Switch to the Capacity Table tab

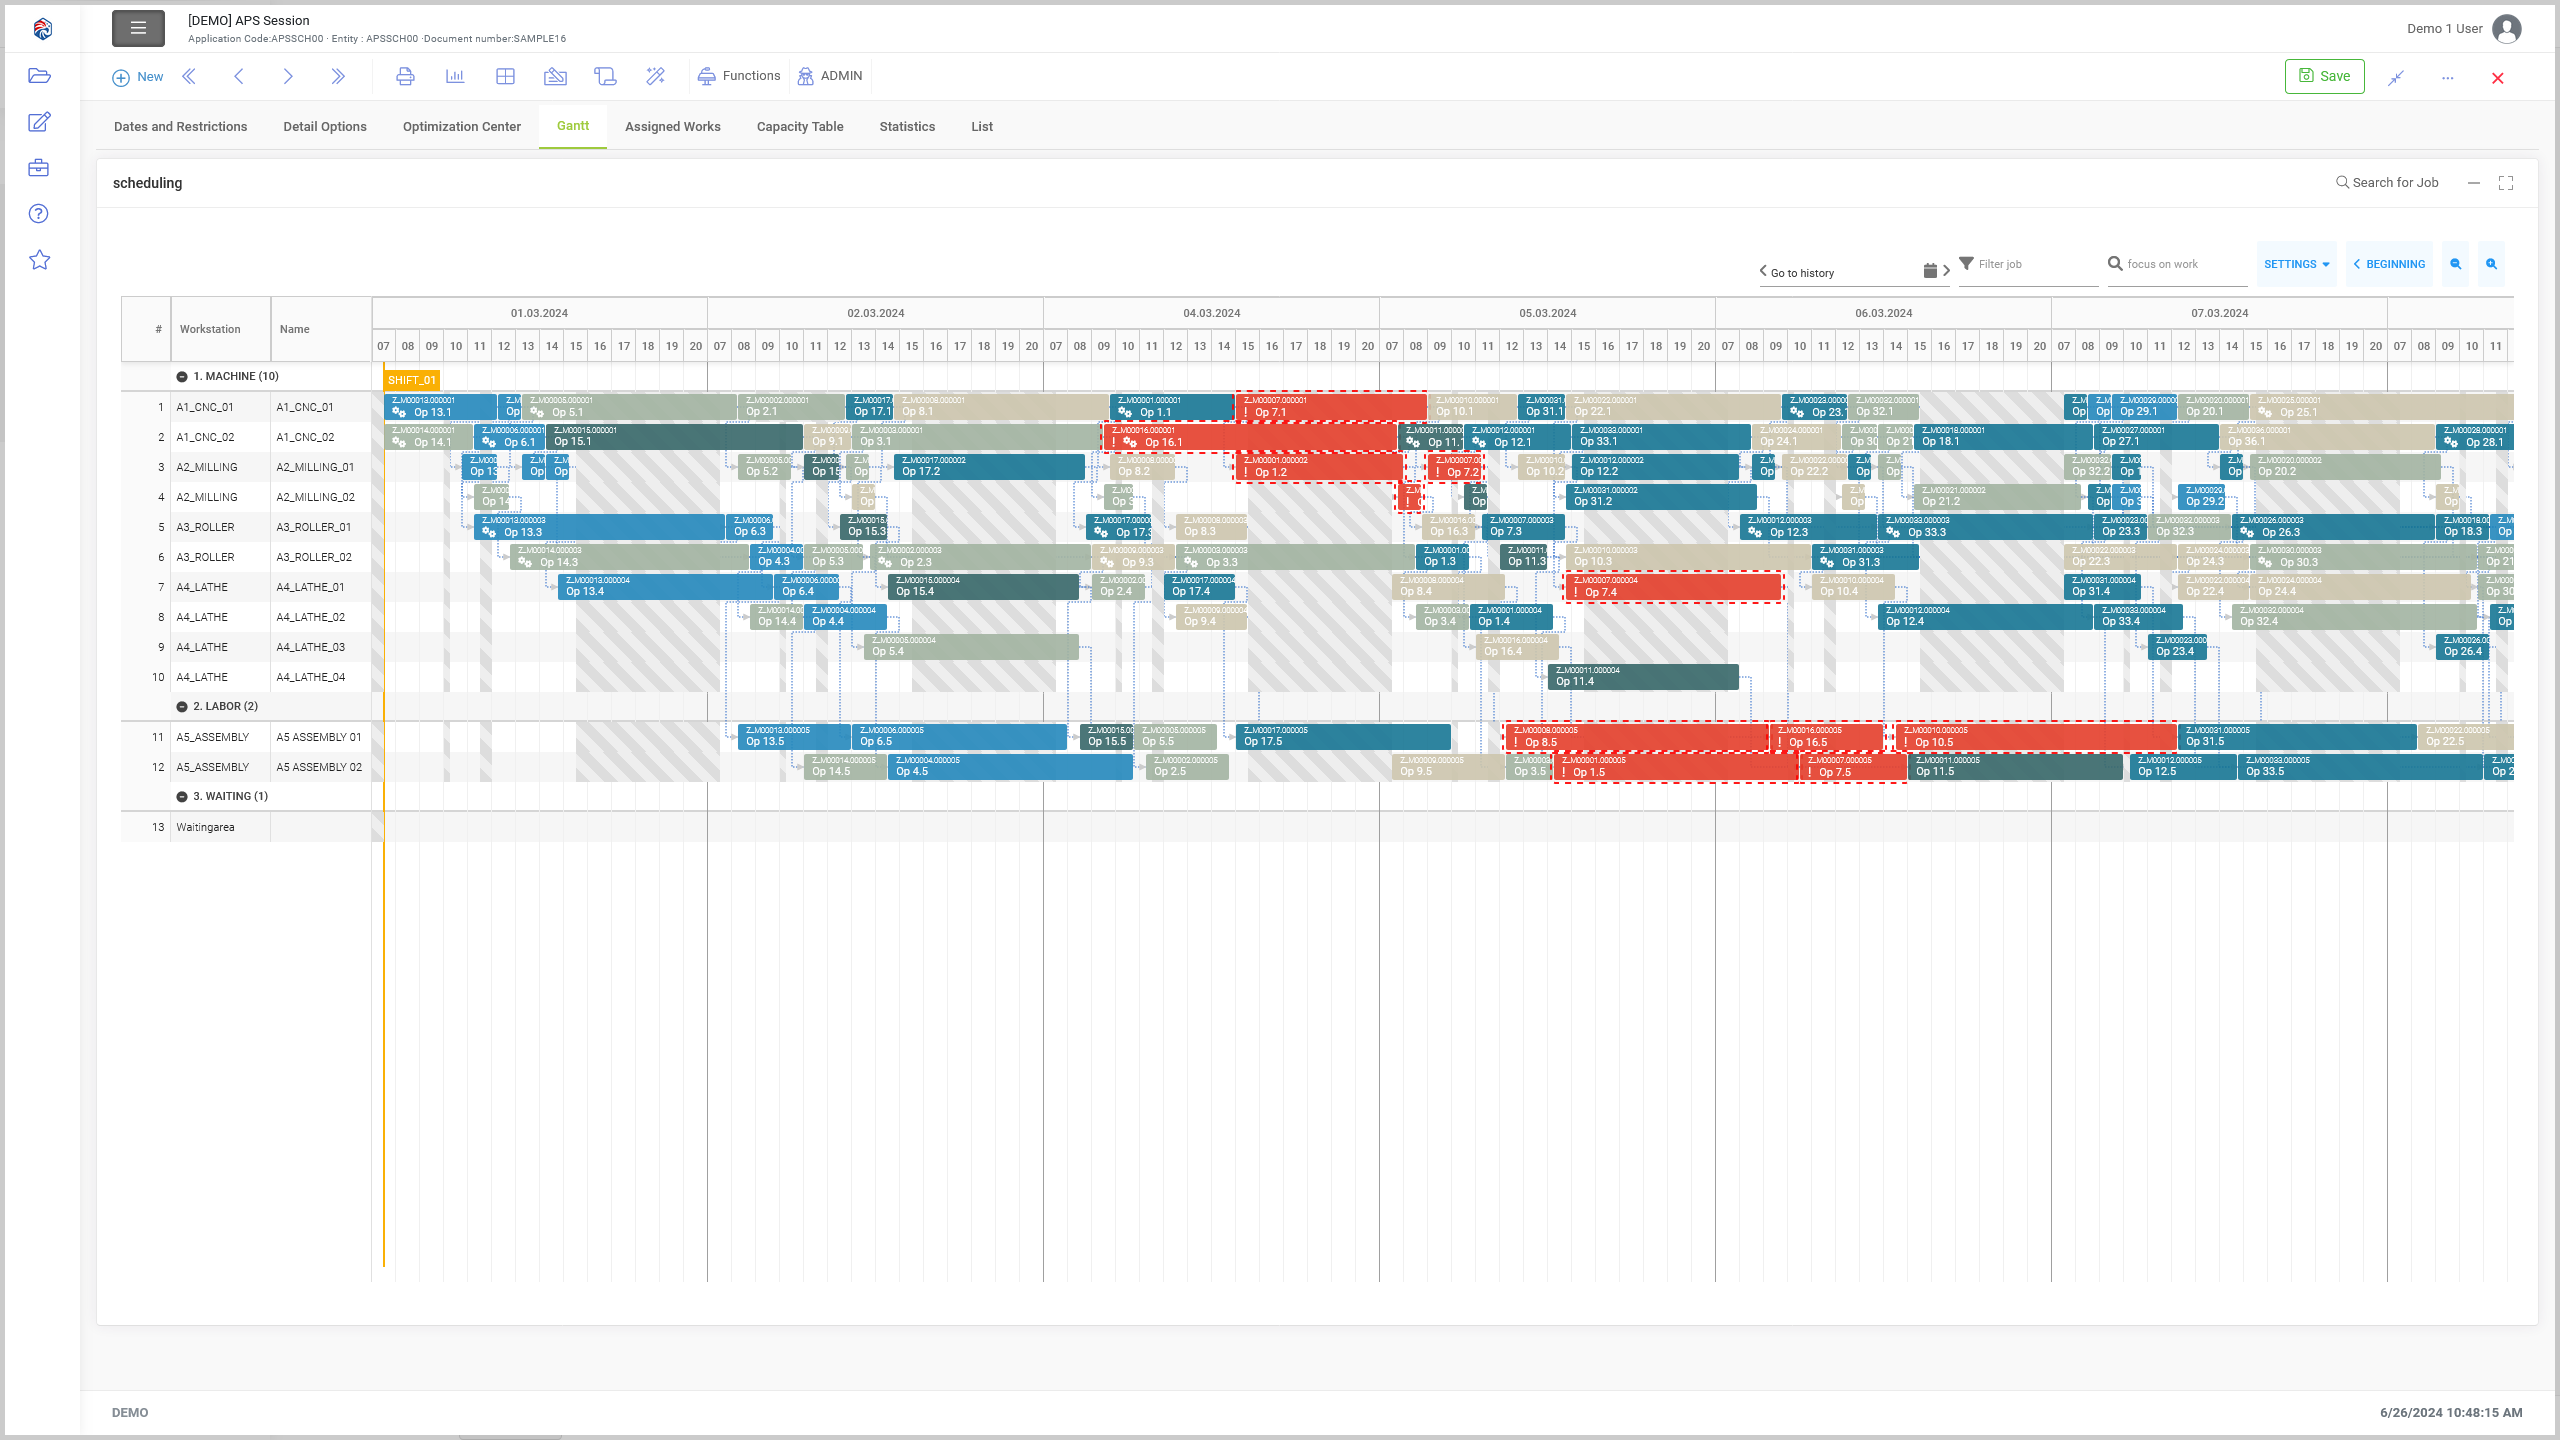(x=799, y=127)
